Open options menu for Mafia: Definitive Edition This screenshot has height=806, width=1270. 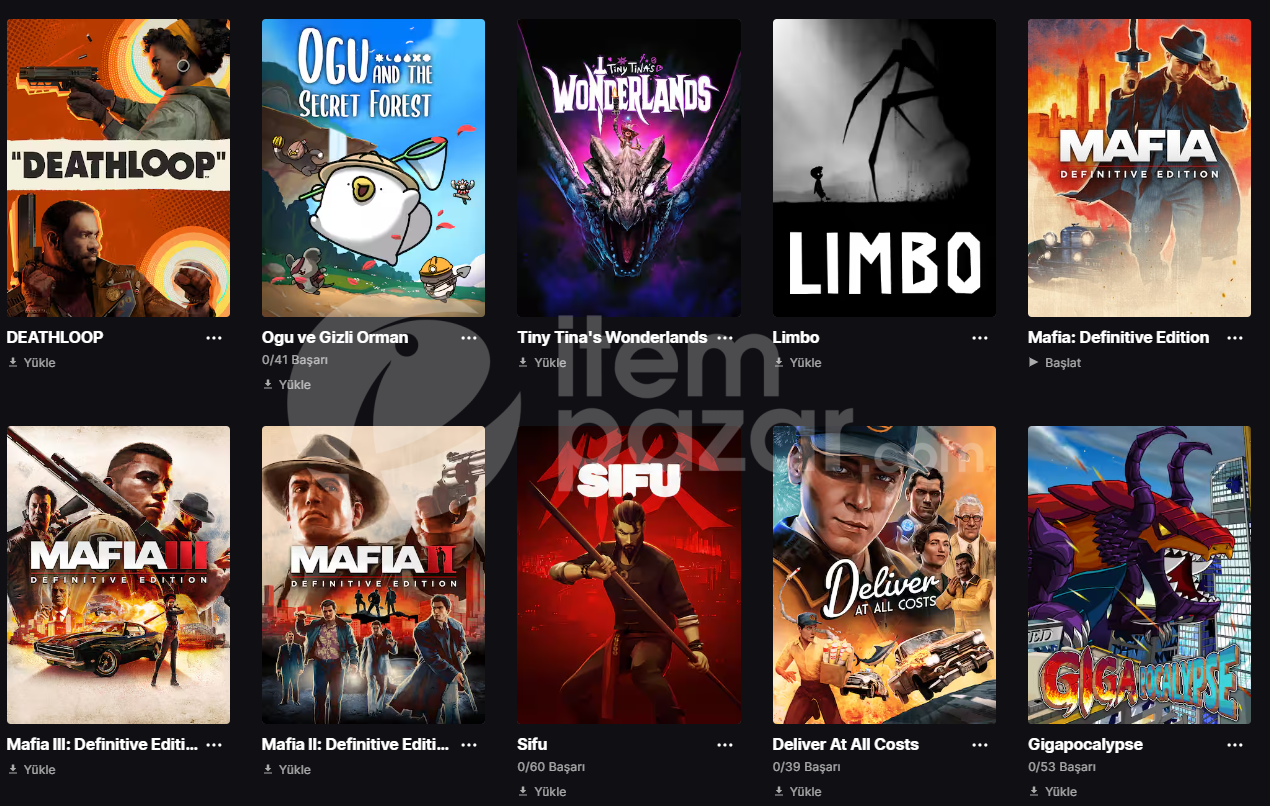coord(1235,338)
